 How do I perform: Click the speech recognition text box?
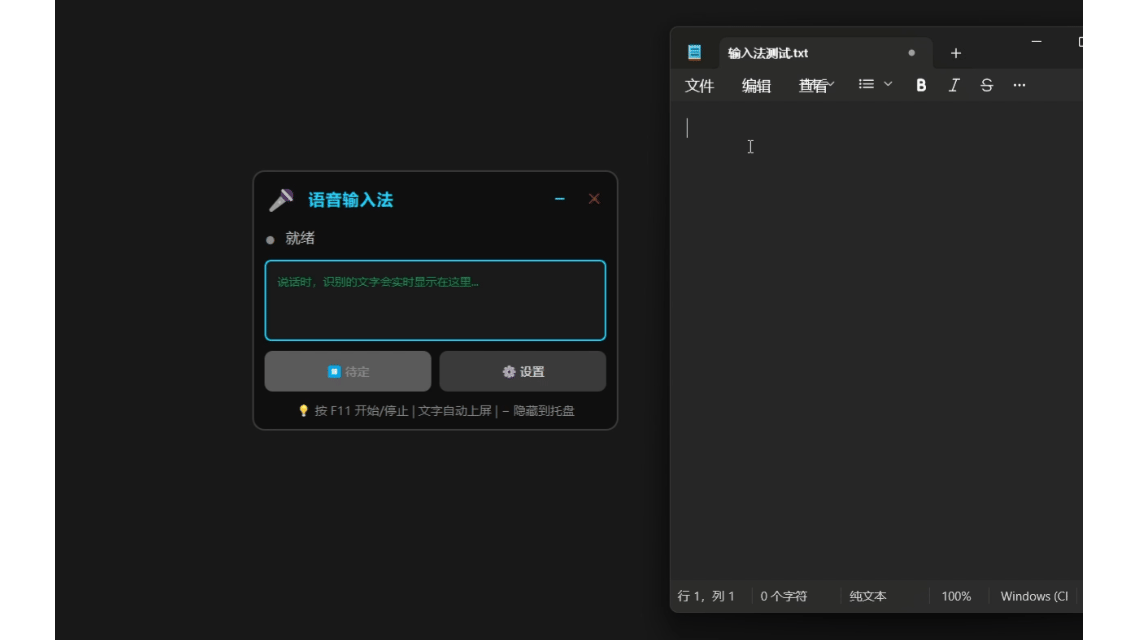(435, 300)
